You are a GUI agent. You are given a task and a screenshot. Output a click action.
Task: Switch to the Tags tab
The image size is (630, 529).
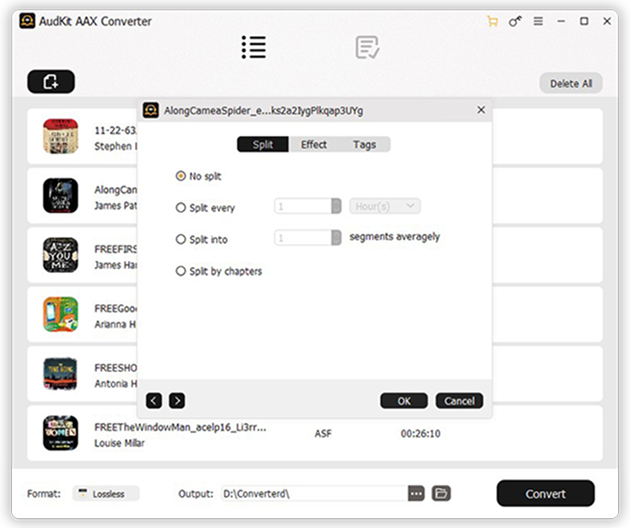pos(364,145)
